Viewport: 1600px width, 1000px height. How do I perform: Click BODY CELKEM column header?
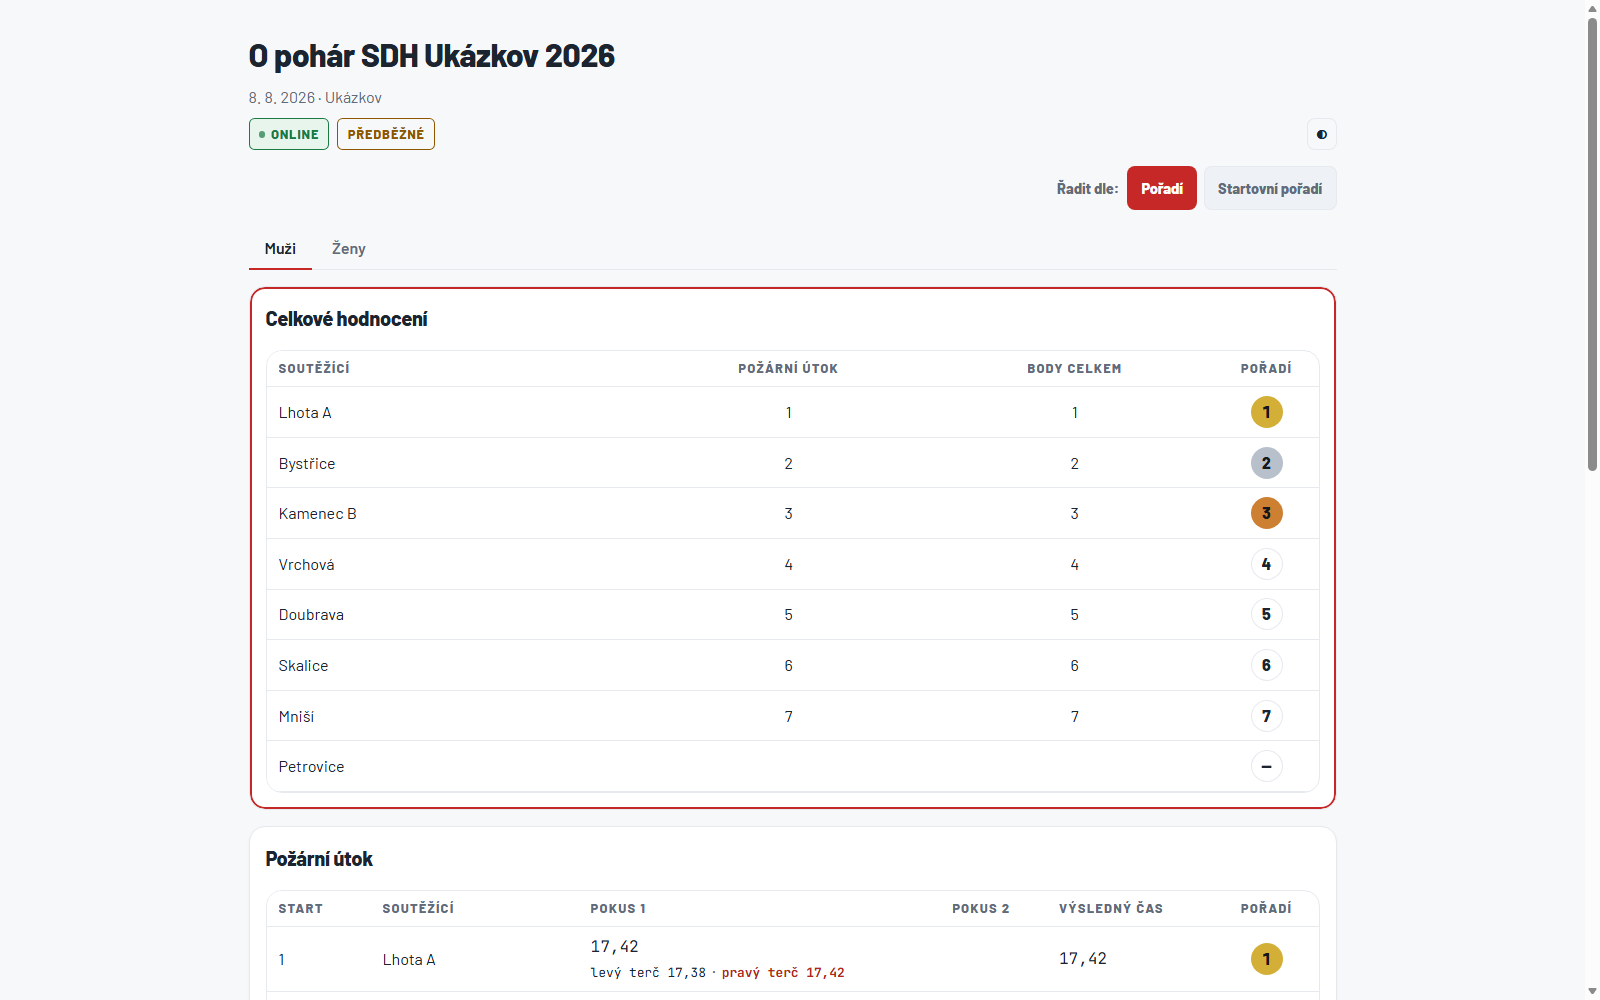pyautogui.click(x=1074, y=369)
